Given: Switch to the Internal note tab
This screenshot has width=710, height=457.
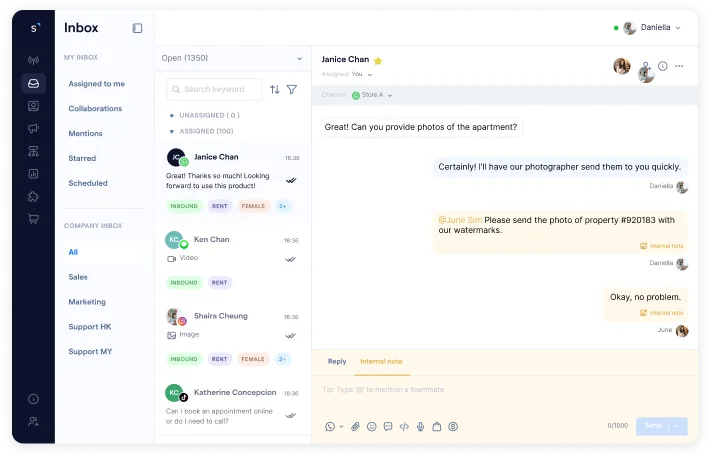Looking at the screenshot, I should [x=381, y=361].
